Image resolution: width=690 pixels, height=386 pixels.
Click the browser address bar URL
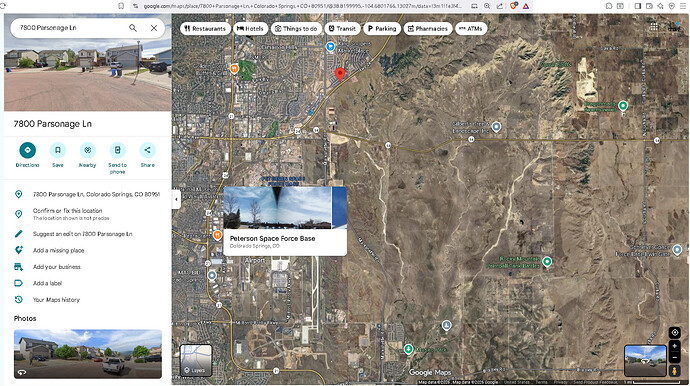pyautogui.click(x=303, y=6)
